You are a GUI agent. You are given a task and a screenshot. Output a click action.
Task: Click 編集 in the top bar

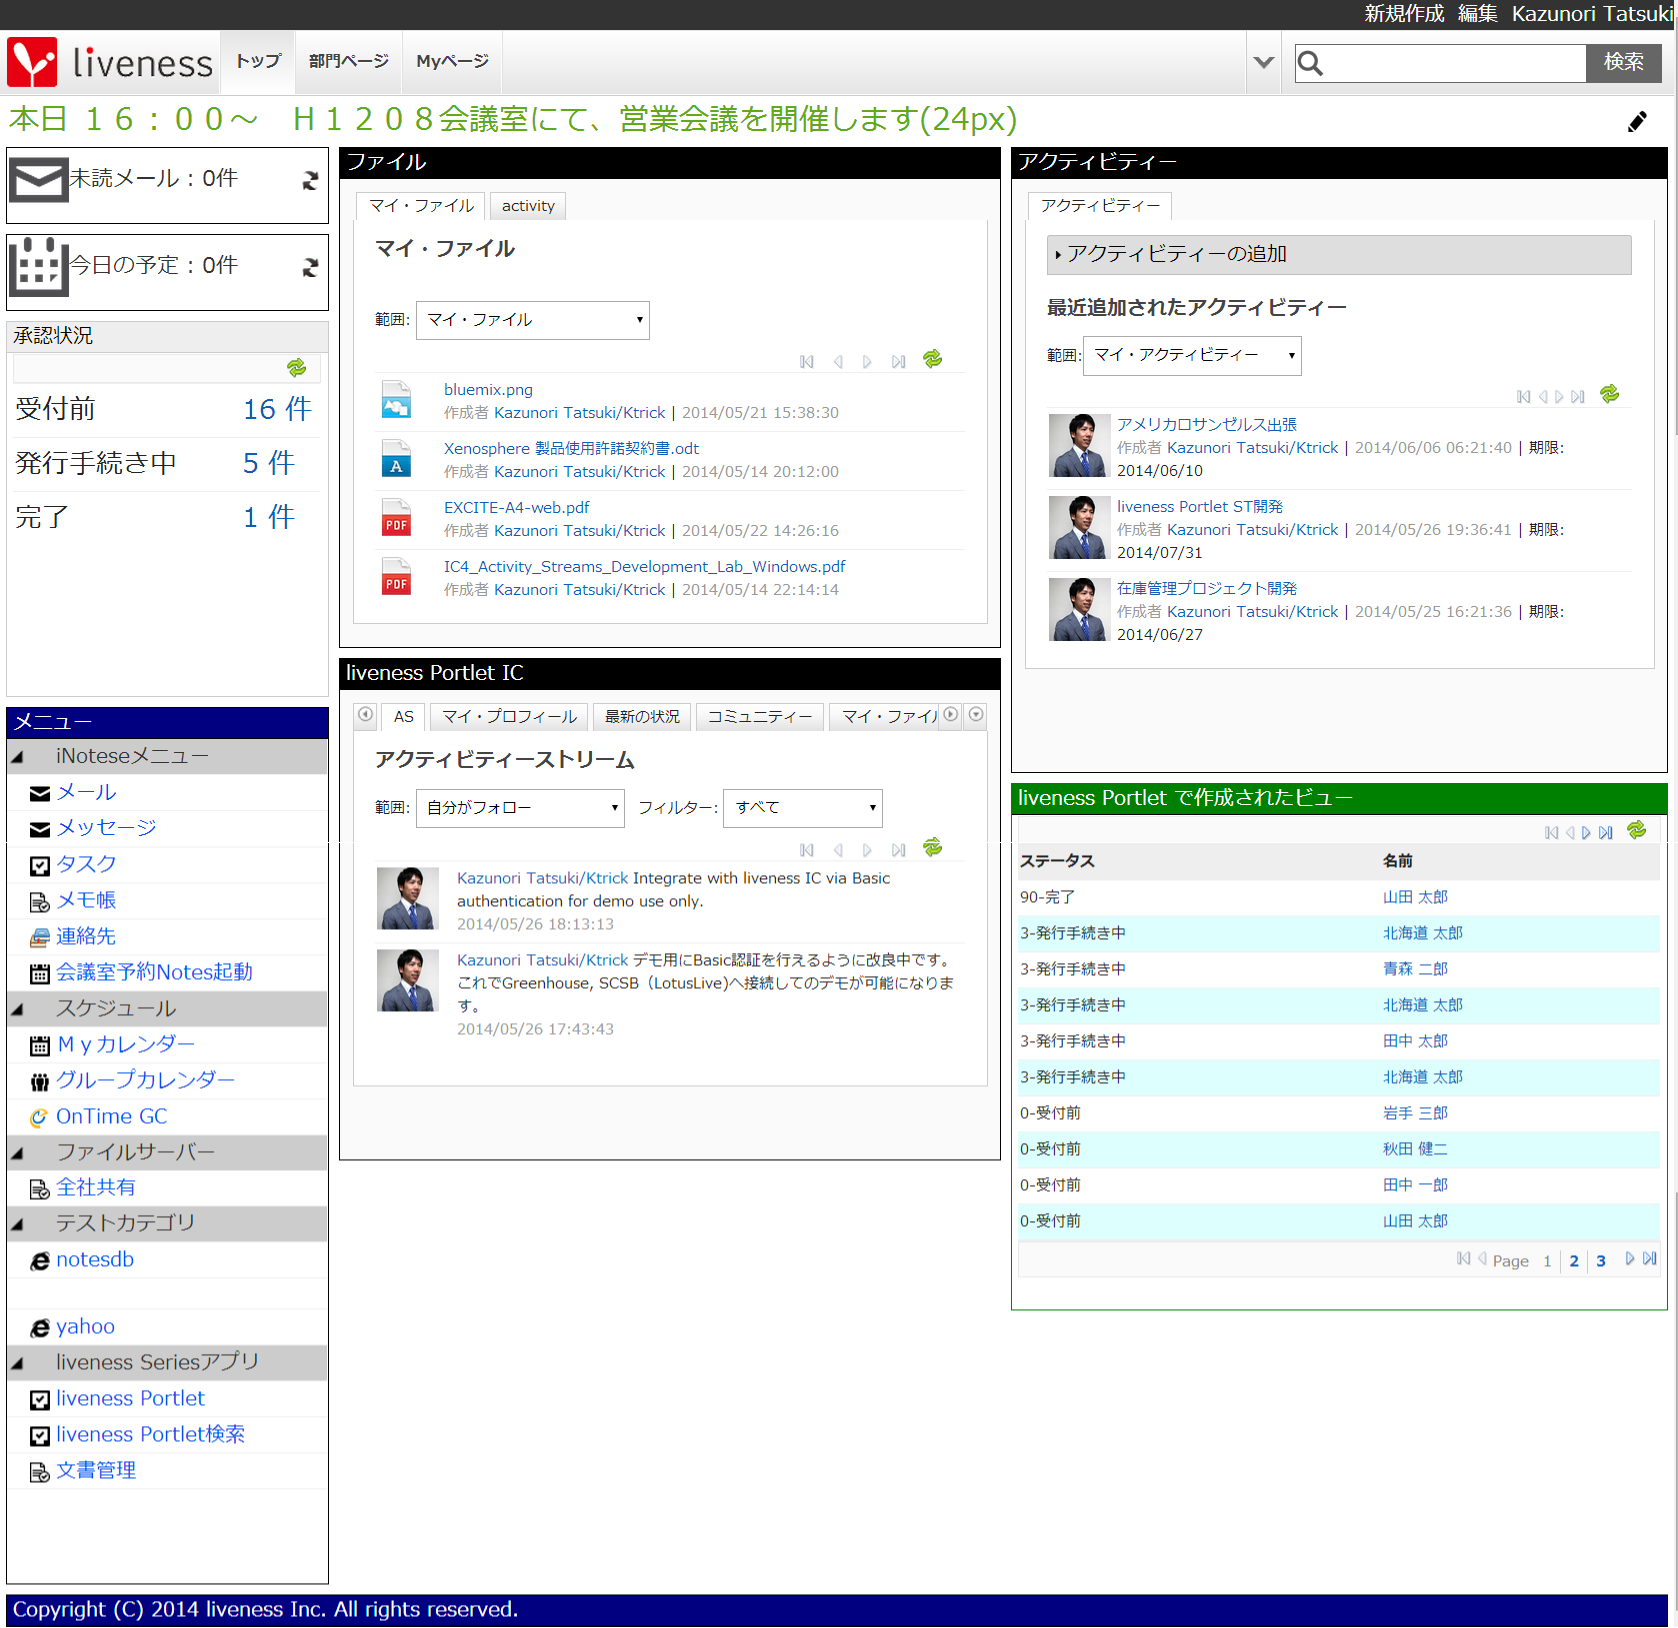[x=1478, y=14]
